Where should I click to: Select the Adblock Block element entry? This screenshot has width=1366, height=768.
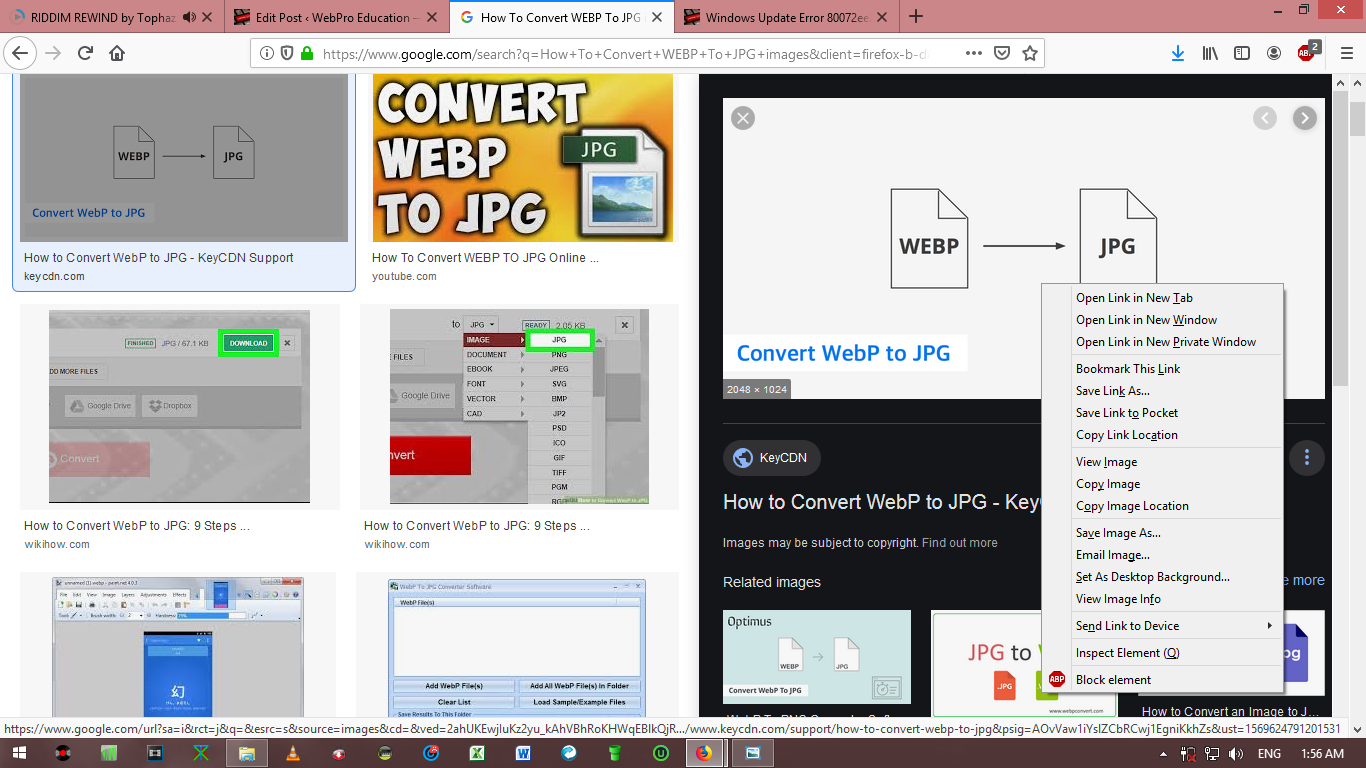[x=1162, y=680]
